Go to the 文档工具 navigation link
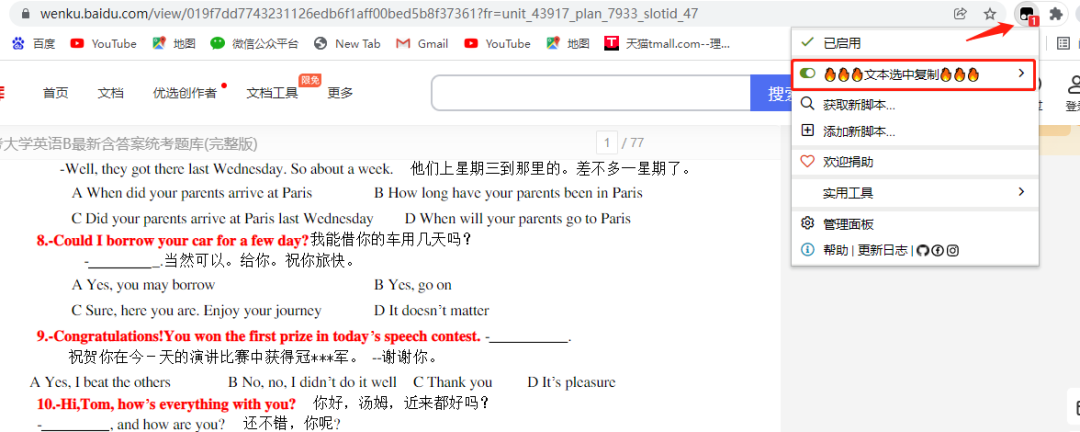 [x=272, y=93]
